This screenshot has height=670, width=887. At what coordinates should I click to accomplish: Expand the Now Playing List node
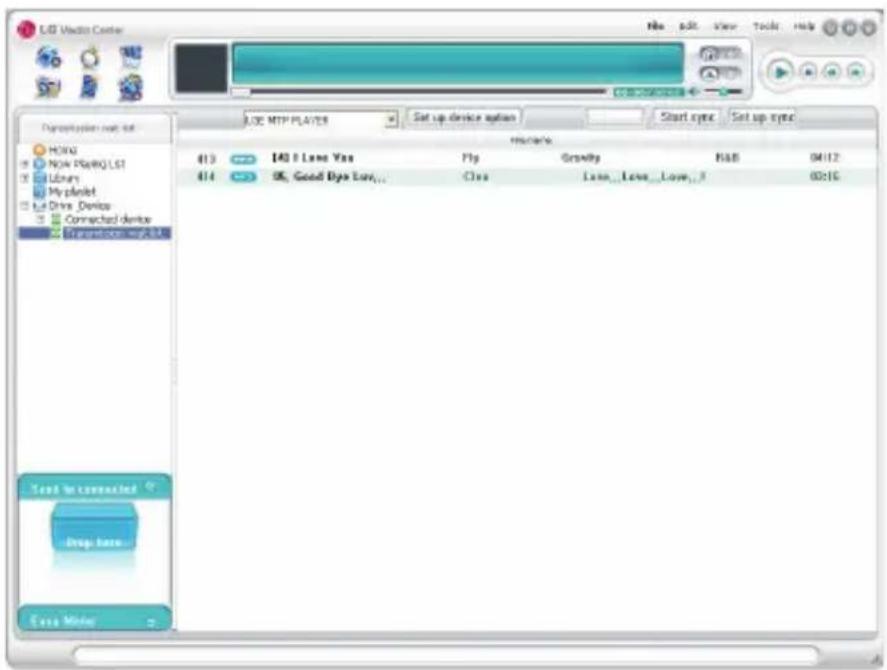pyautogui.click(x=24, y=164)
